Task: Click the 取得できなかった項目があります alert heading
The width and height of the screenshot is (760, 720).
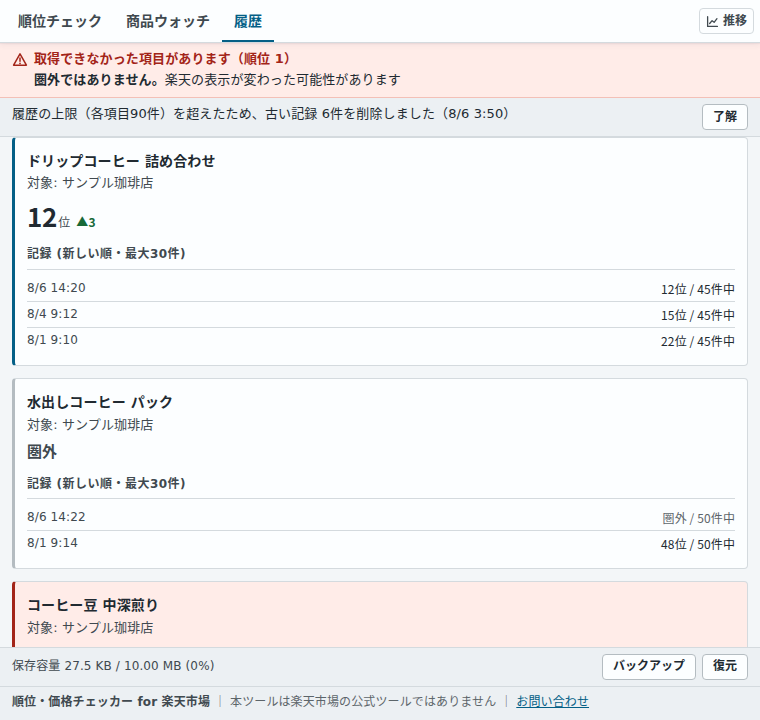Action: click(x=162, y=59)
